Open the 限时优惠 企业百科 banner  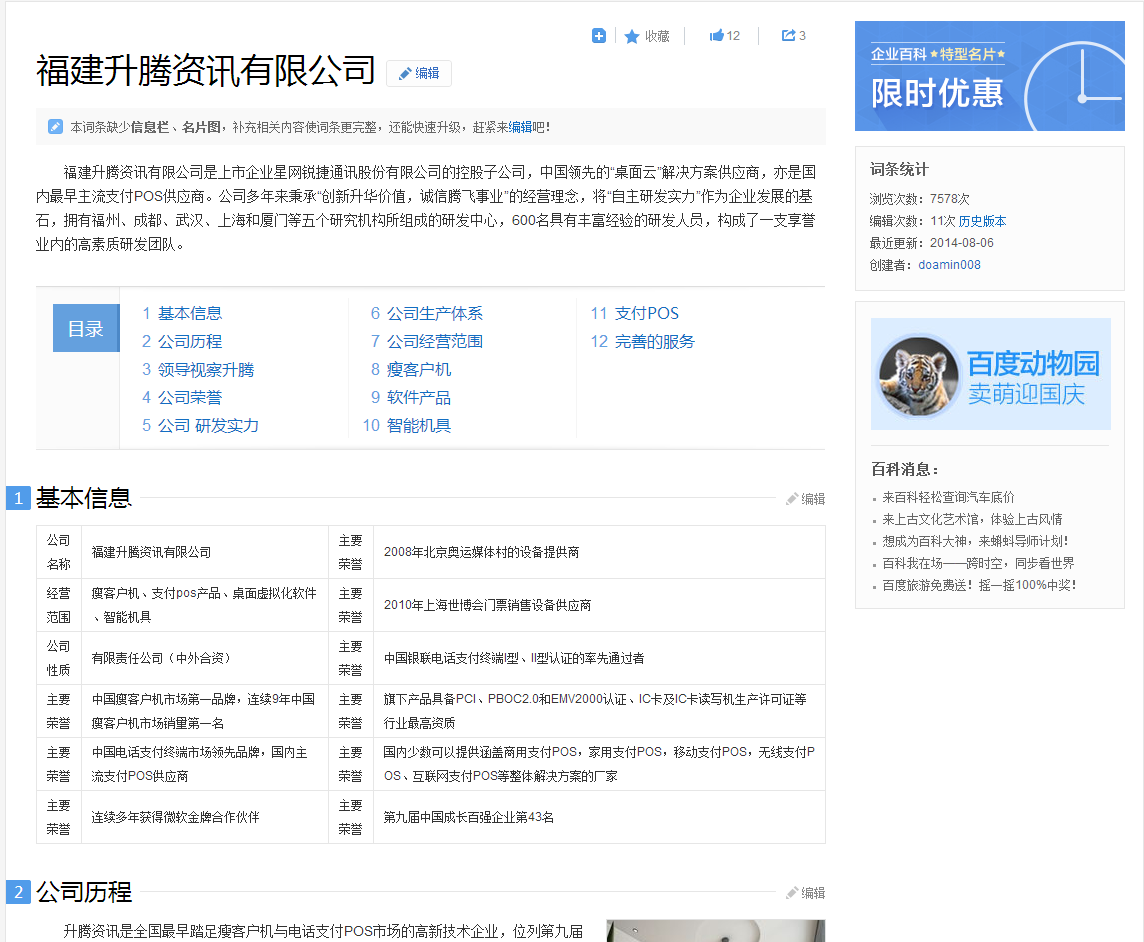coord(989,76)
